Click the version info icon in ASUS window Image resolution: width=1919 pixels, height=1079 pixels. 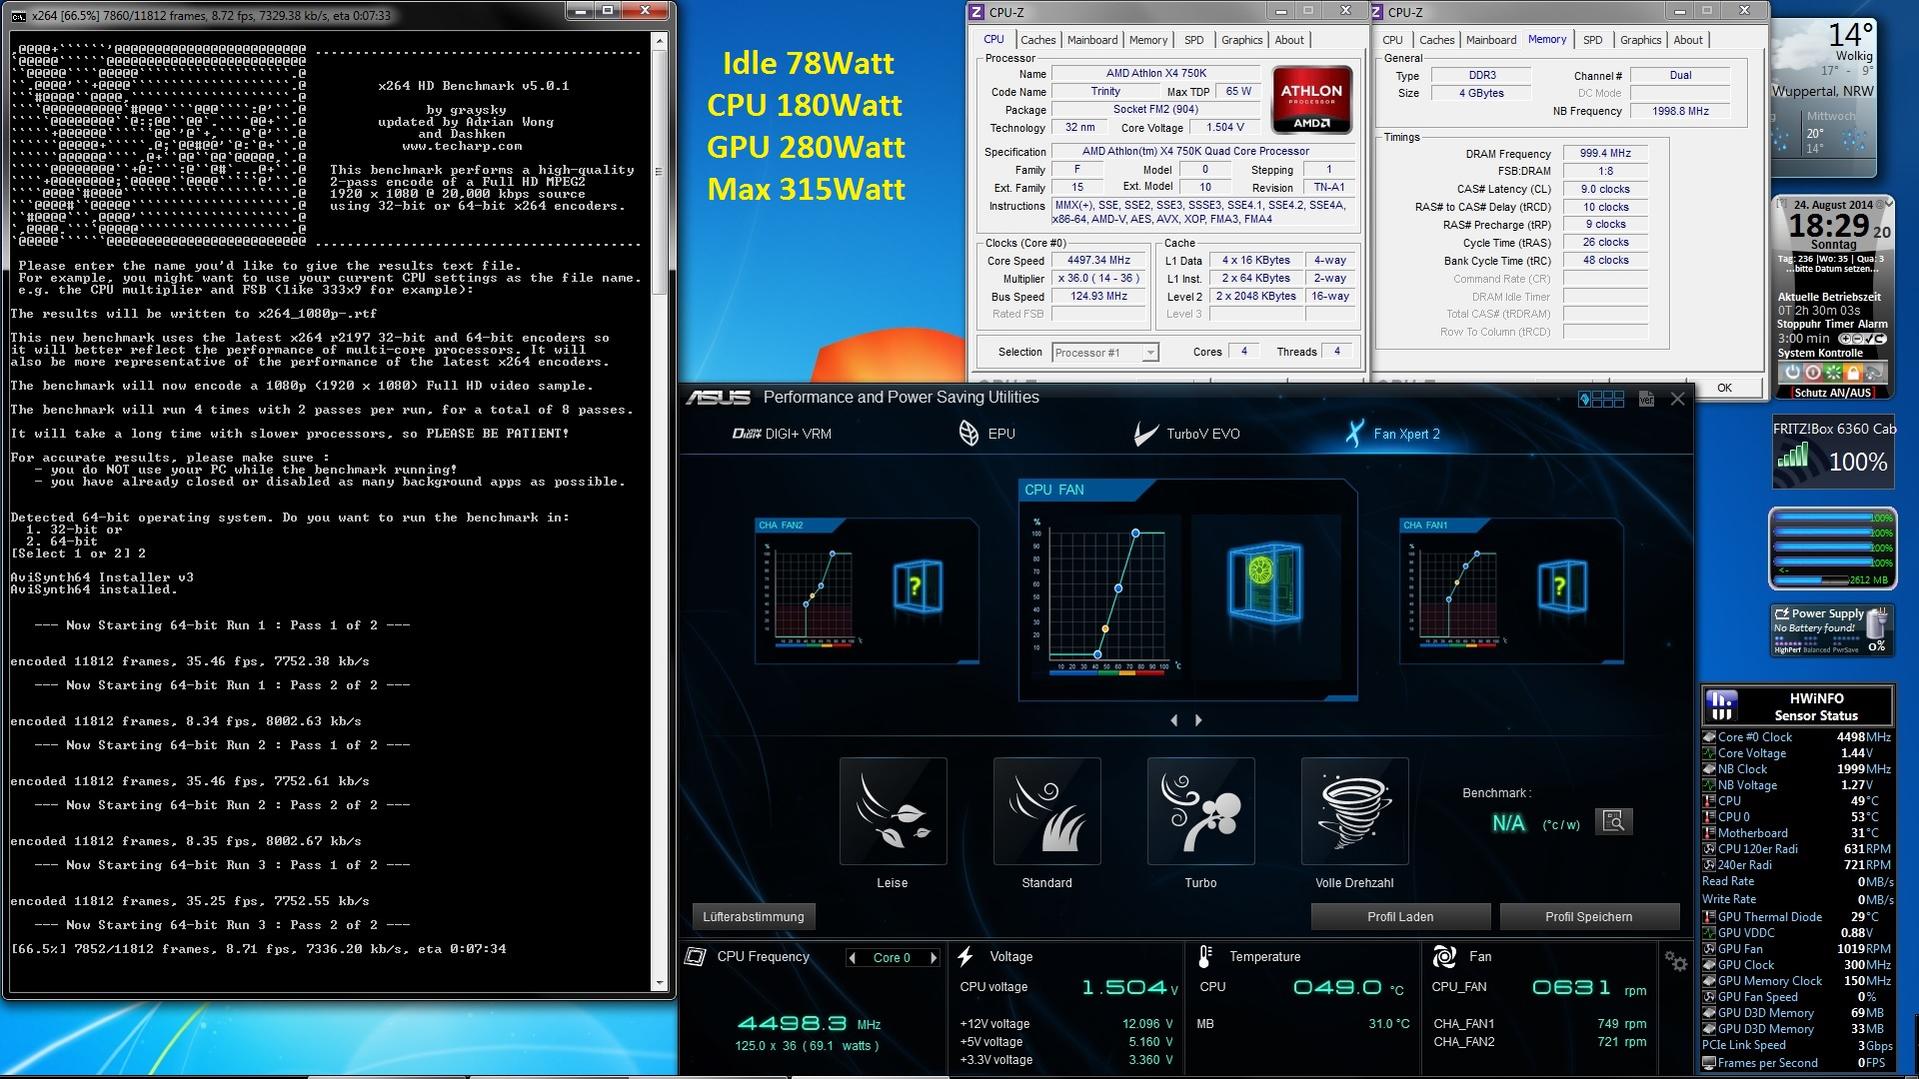pyautogui.click(x=1646, y=399)
